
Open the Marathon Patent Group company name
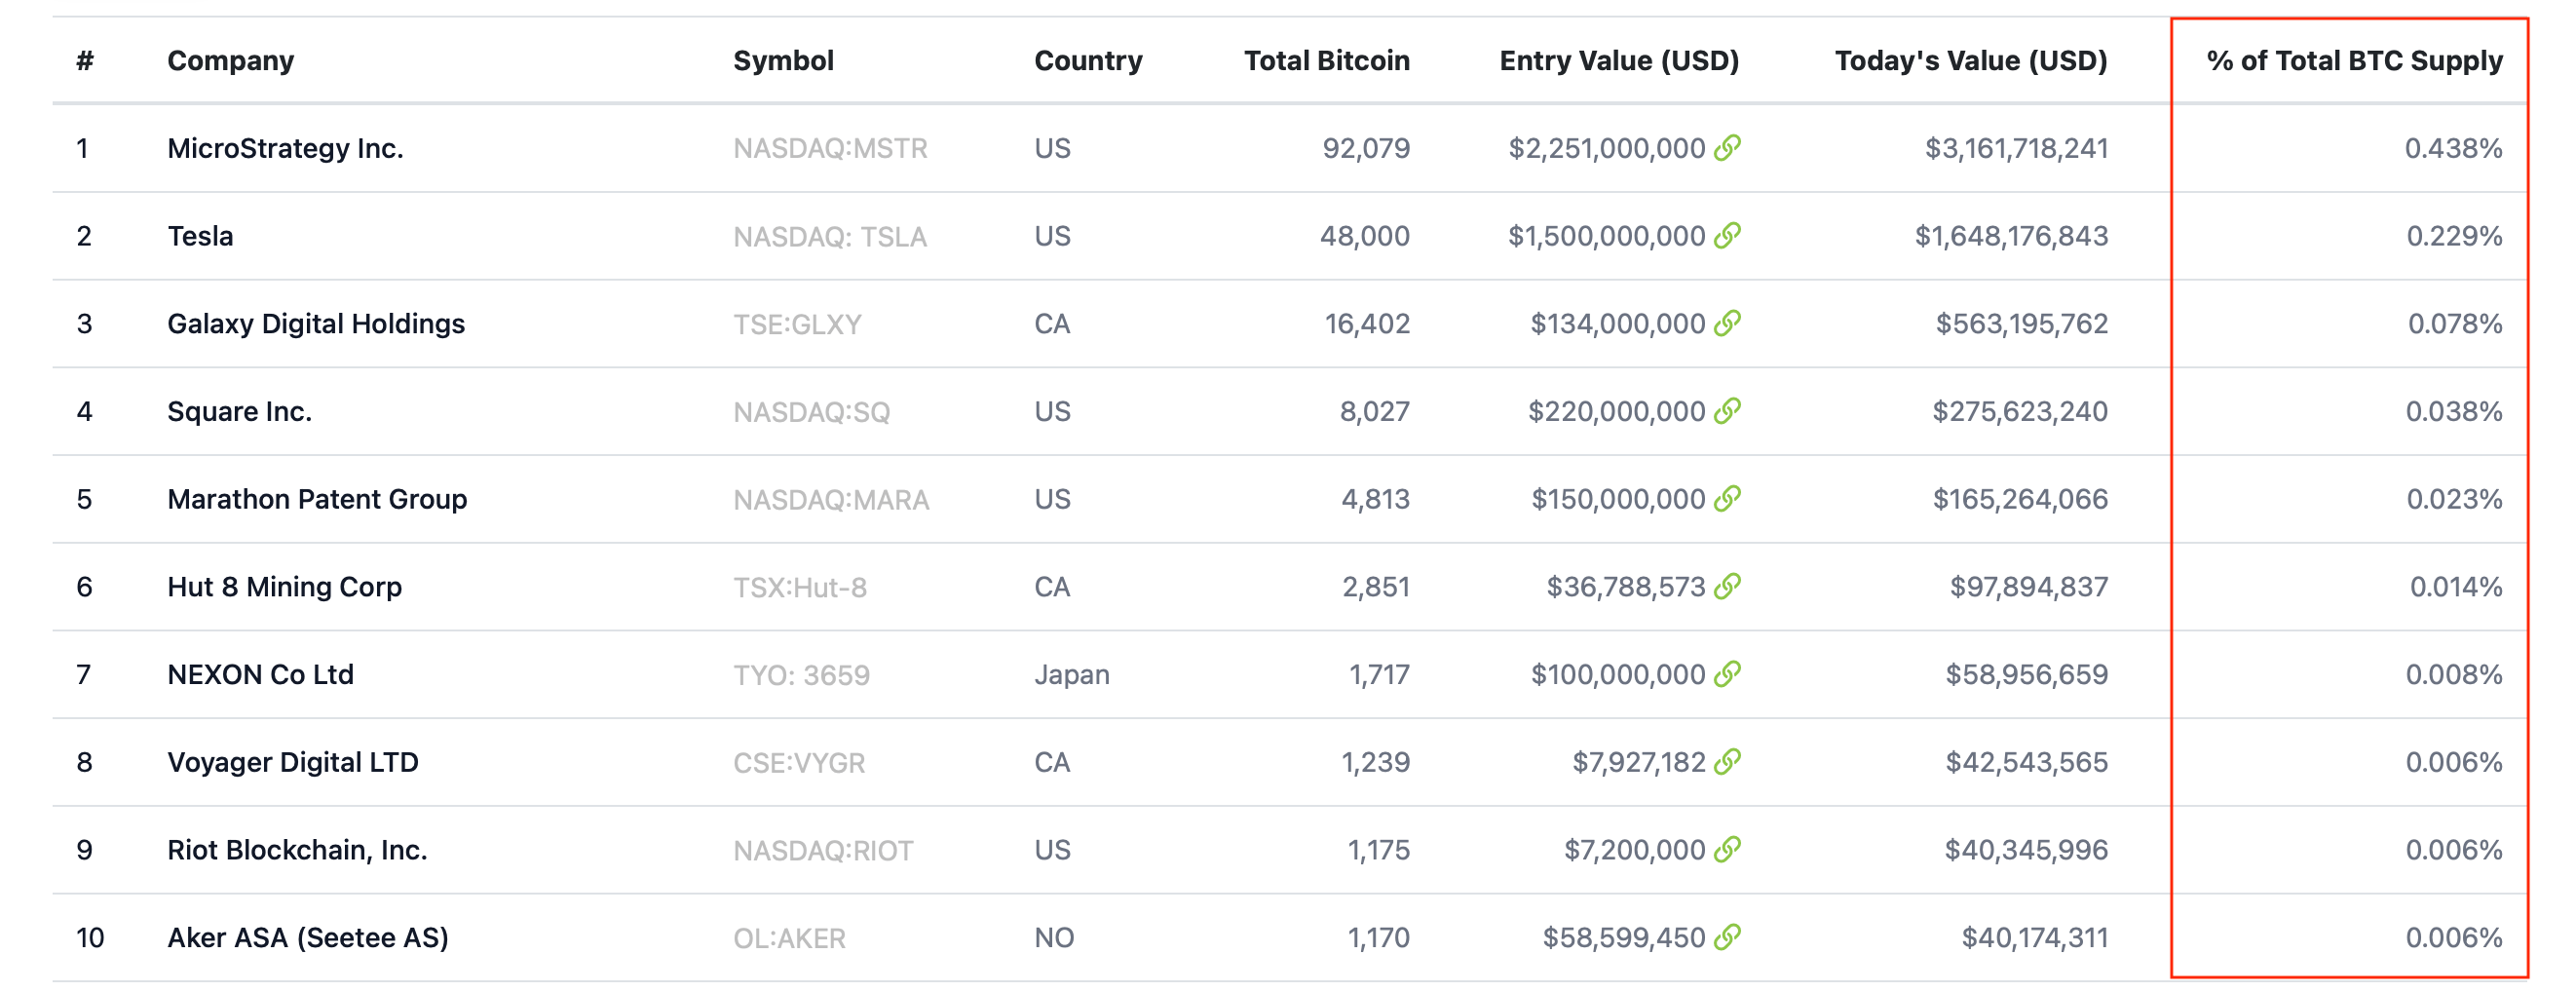(317, 499)
